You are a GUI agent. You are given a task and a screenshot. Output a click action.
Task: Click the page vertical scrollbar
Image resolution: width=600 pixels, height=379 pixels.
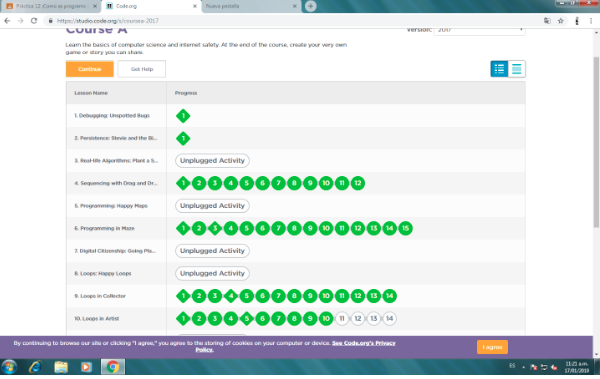pyautogui.click(x=596, y=142)
